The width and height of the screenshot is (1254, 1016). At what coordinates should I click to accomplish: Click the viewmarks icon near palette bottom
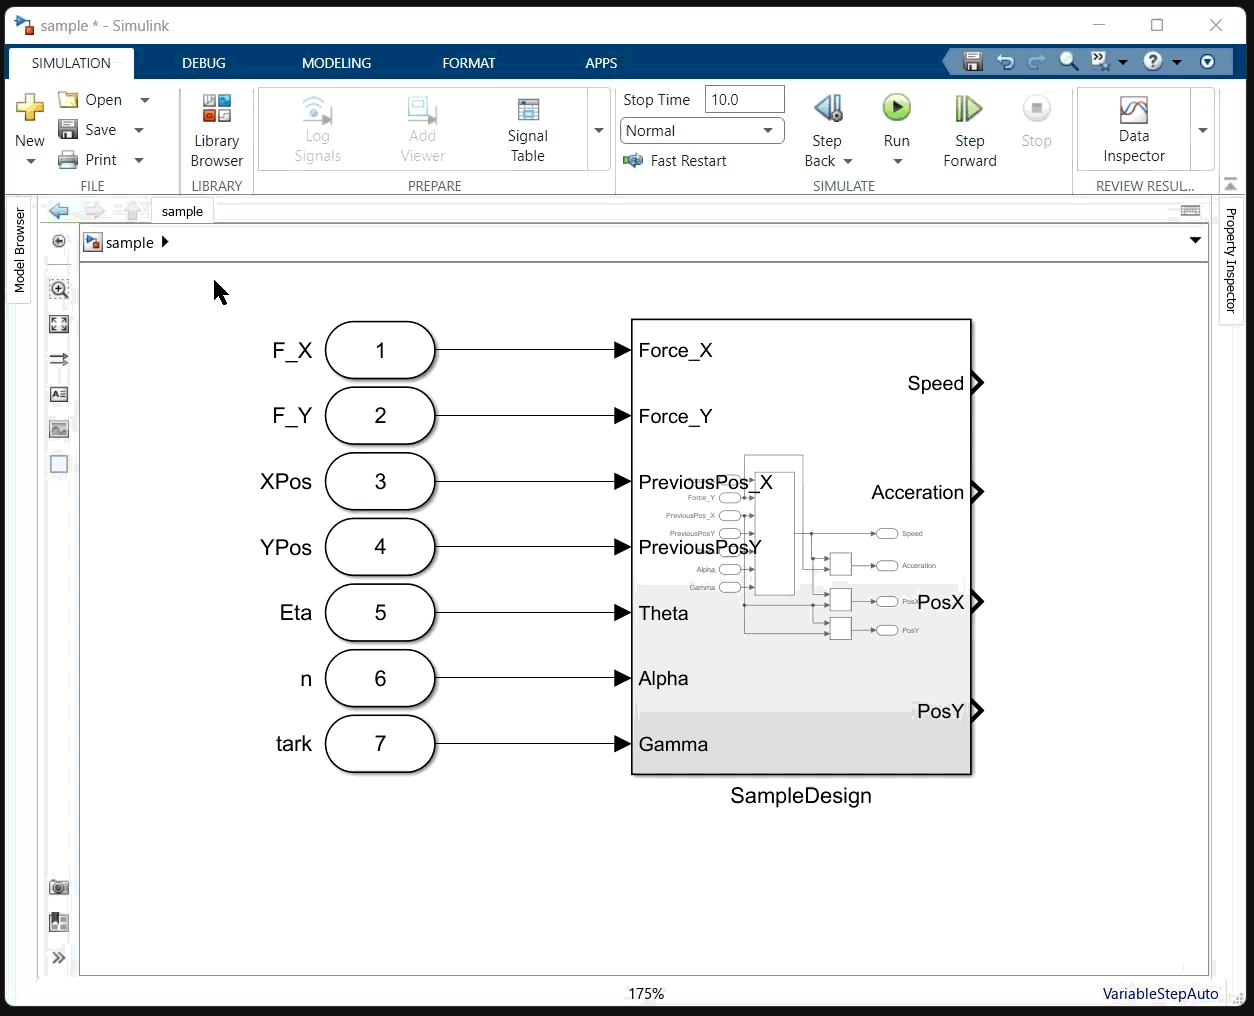59,922
